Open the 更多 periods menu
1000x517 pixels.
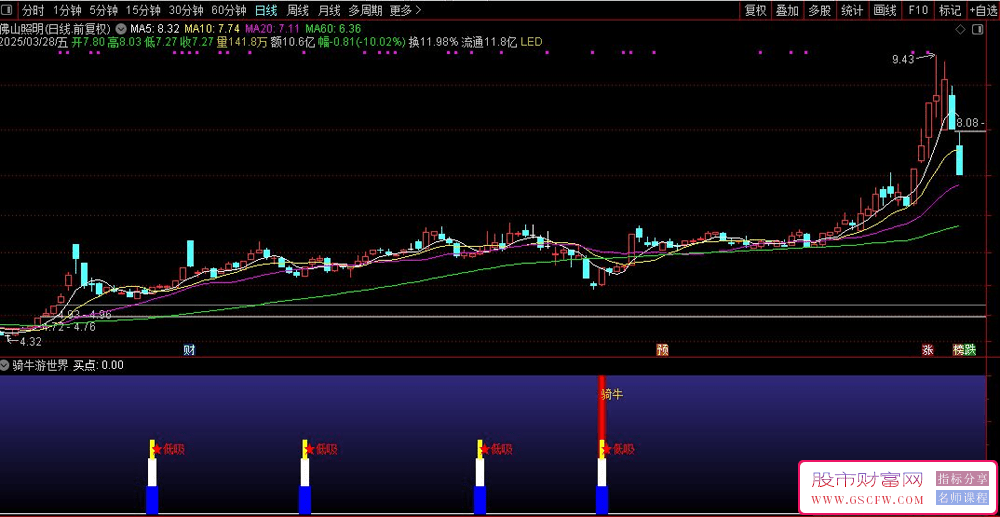point(406,10)
